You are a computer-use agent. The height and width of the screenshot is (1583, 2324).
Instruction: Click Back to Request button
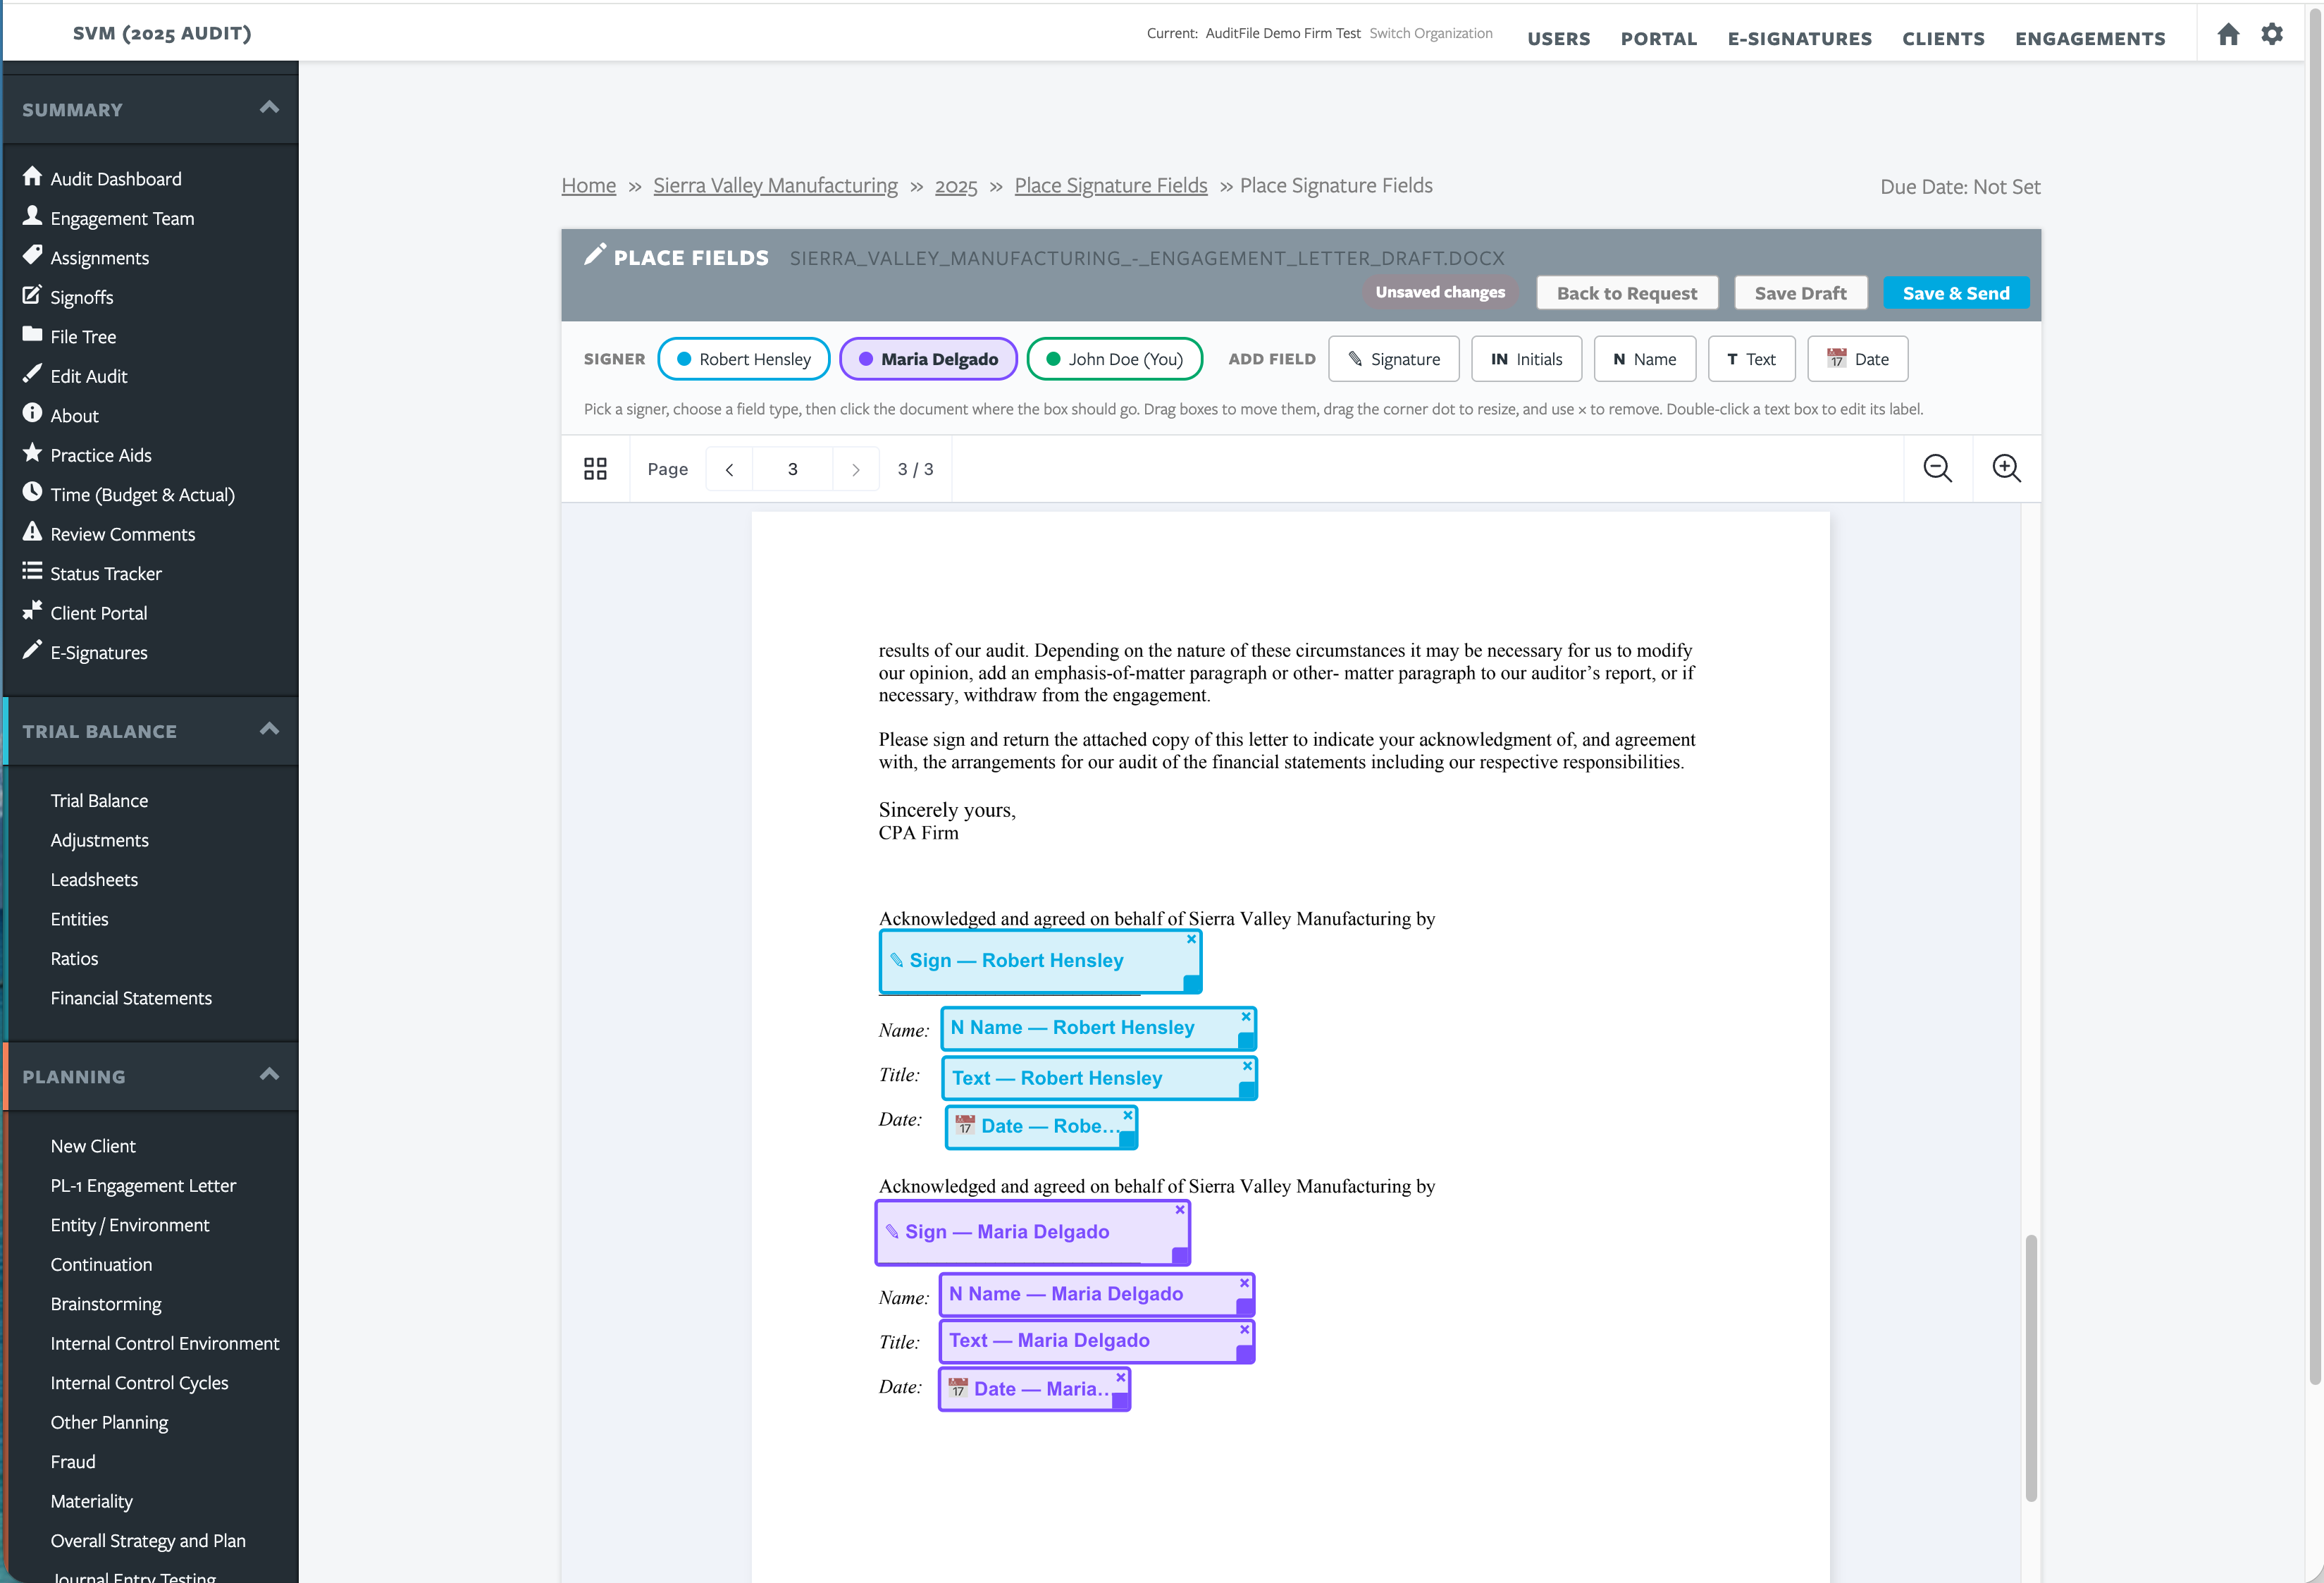[1626, 293]
